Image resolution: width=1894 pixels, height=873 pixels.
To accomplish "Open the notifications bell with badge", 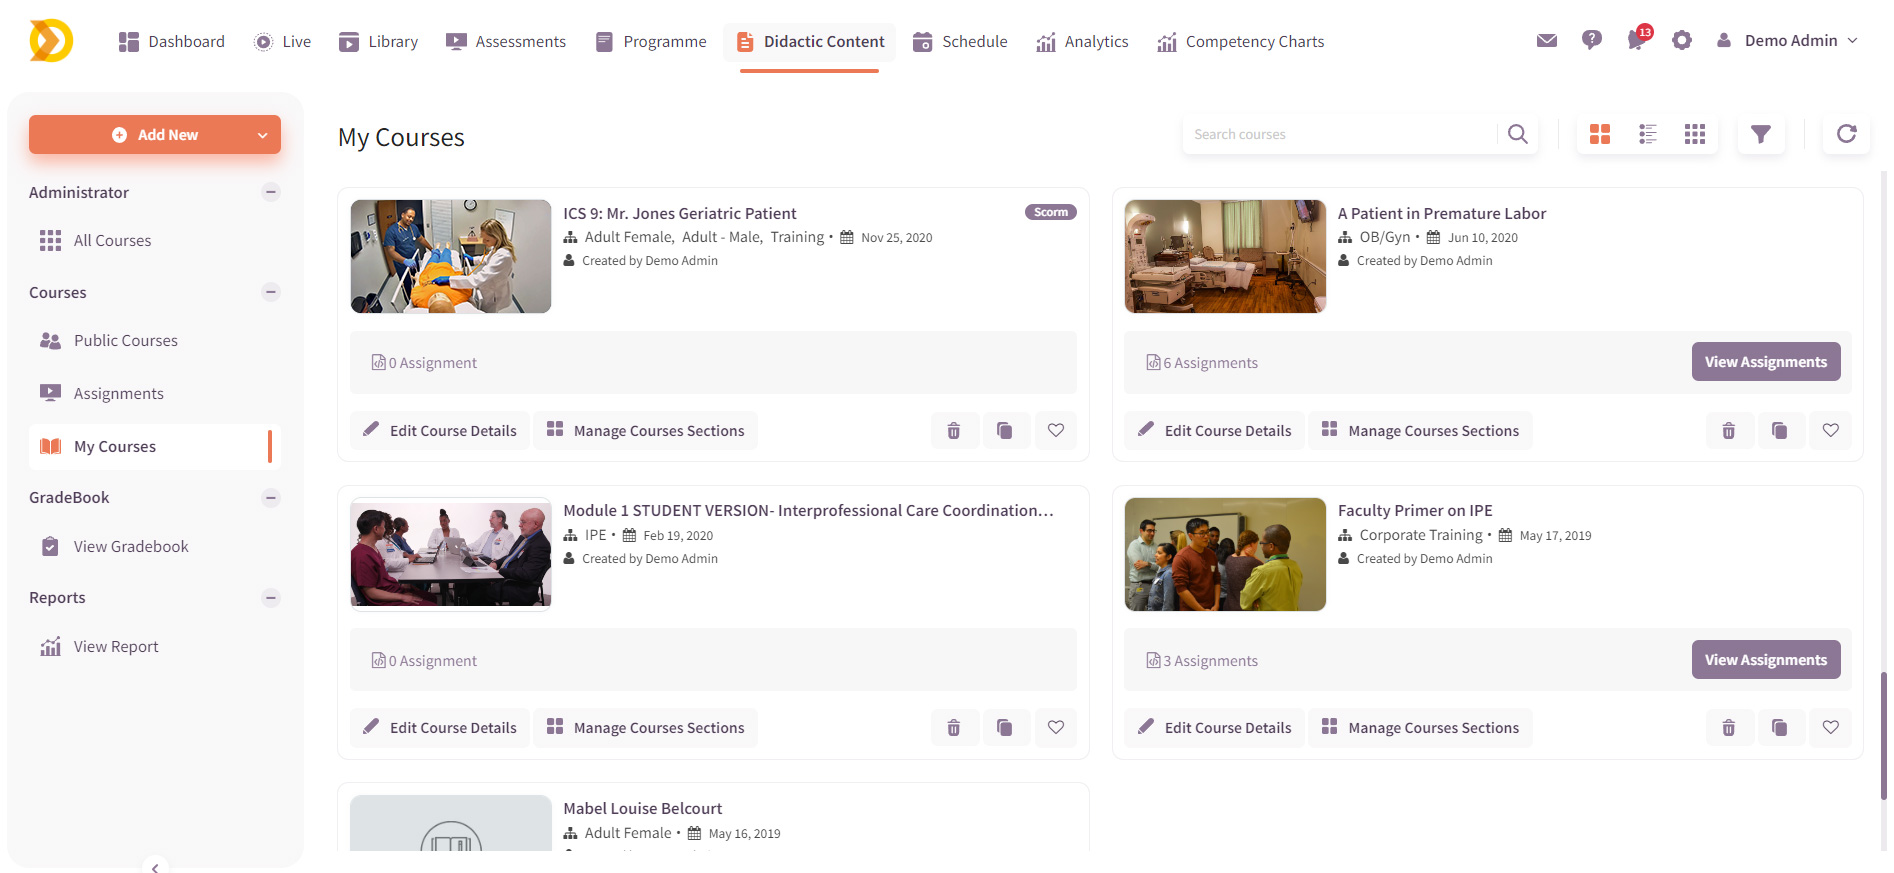I will coord(1636,41).
